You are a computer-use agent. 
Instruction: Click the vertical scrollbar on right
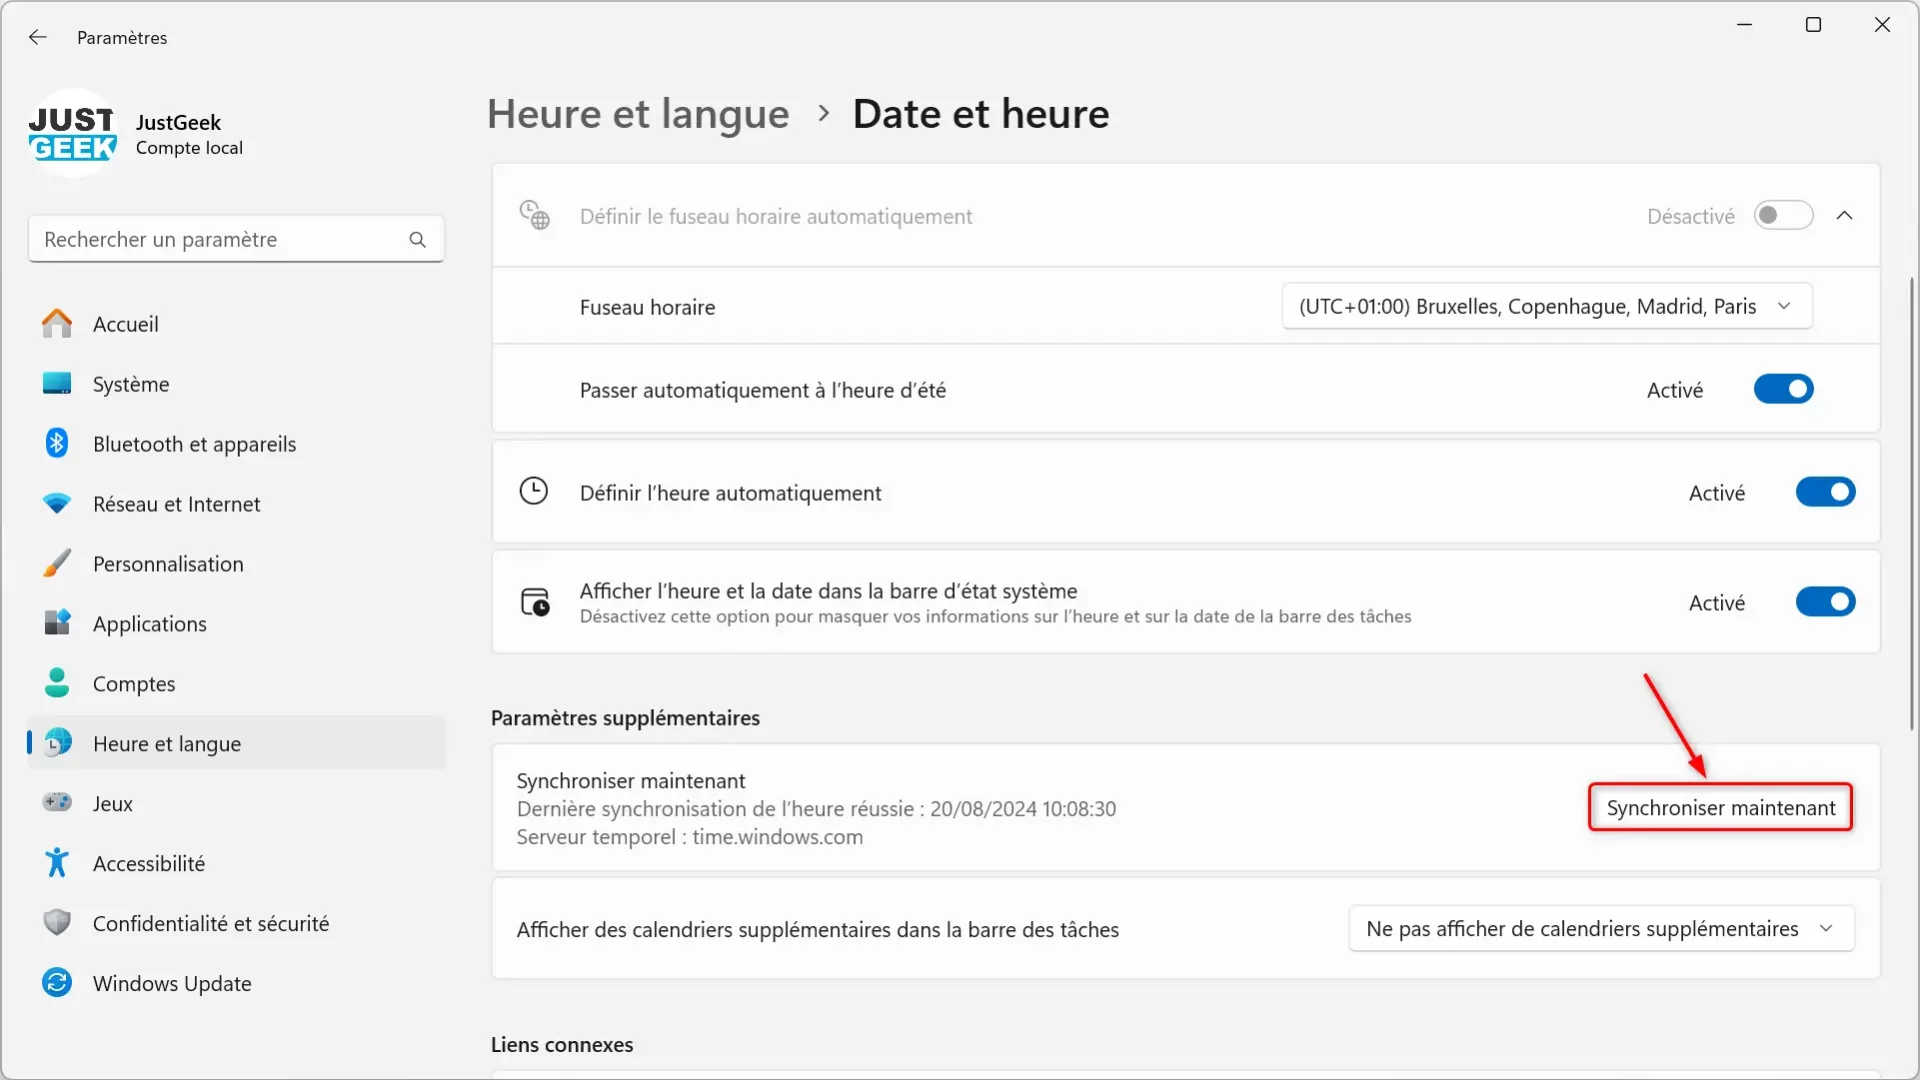point(1911,503)
